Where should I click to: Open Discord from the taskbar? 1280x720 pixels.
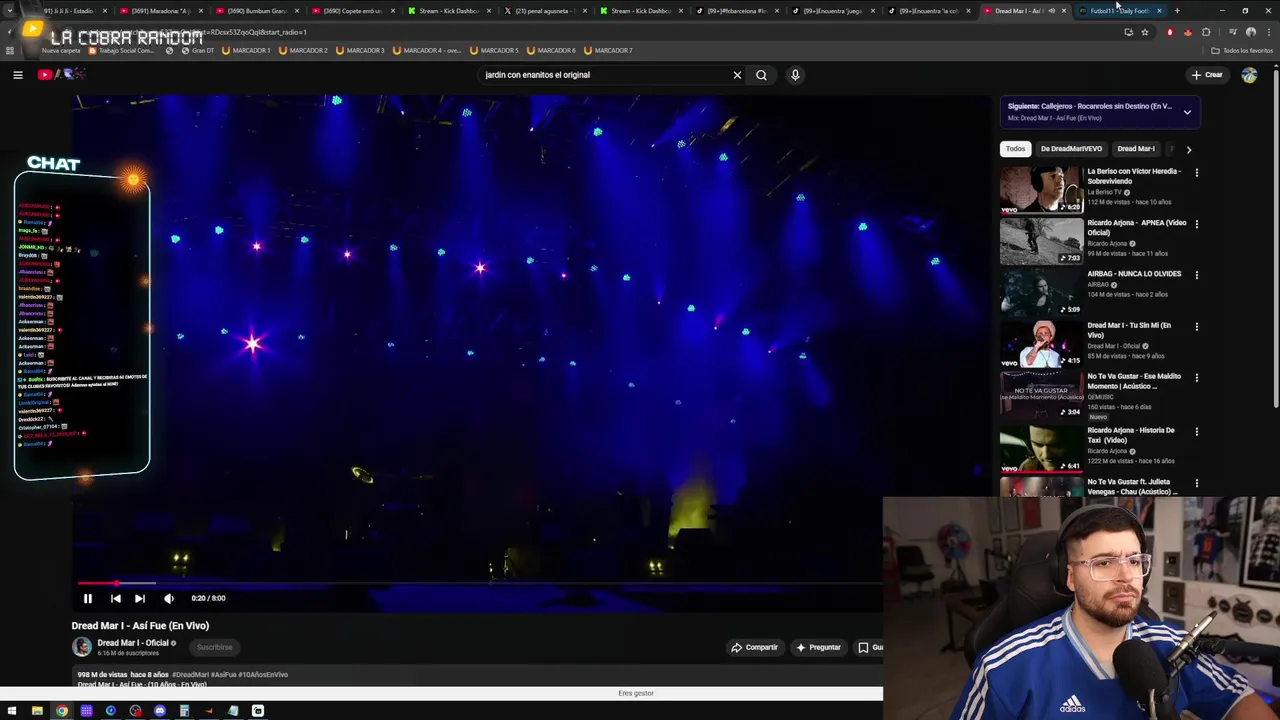(x=160, y=711)
